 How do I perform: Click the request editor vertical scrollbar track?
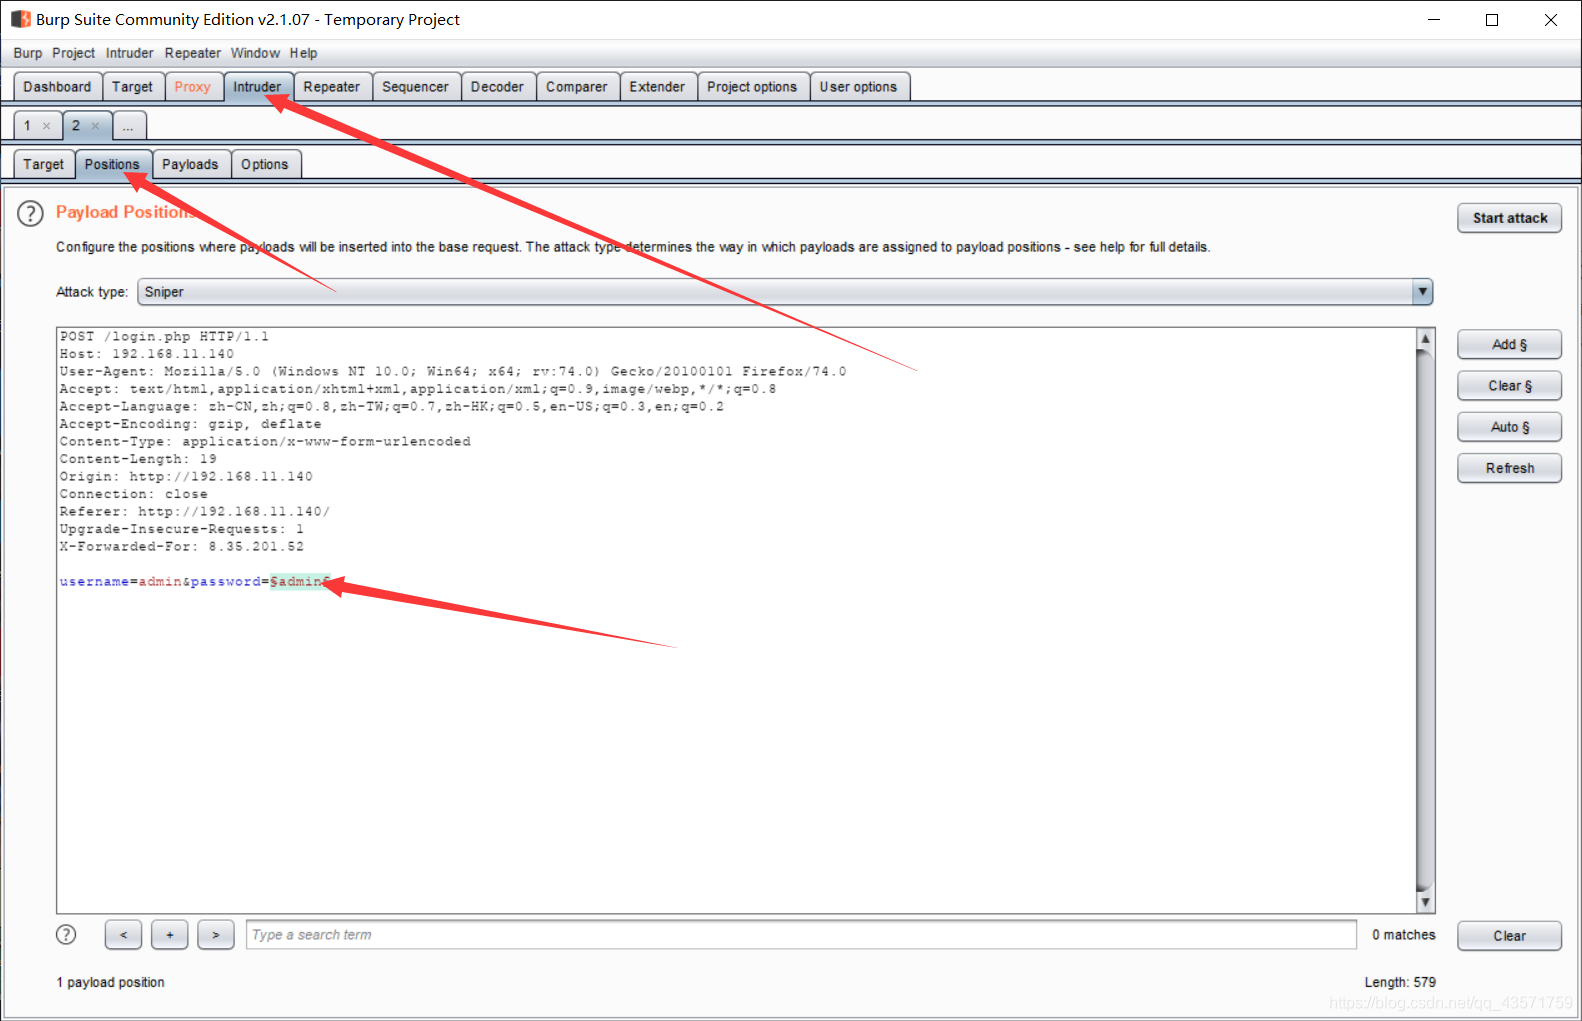pos(1426,620)
